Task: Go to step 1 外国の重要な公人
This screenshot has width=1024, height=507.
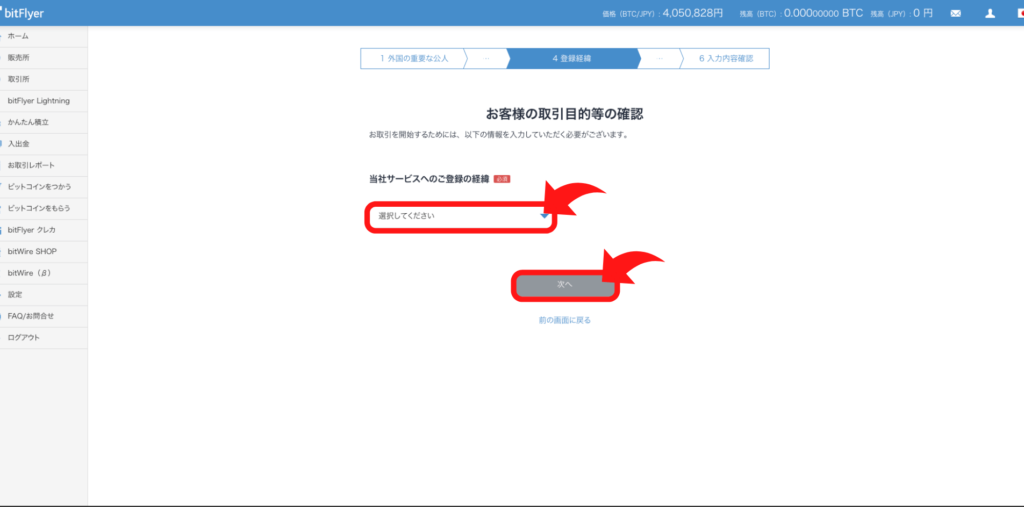Action: [x=414, y=58]
